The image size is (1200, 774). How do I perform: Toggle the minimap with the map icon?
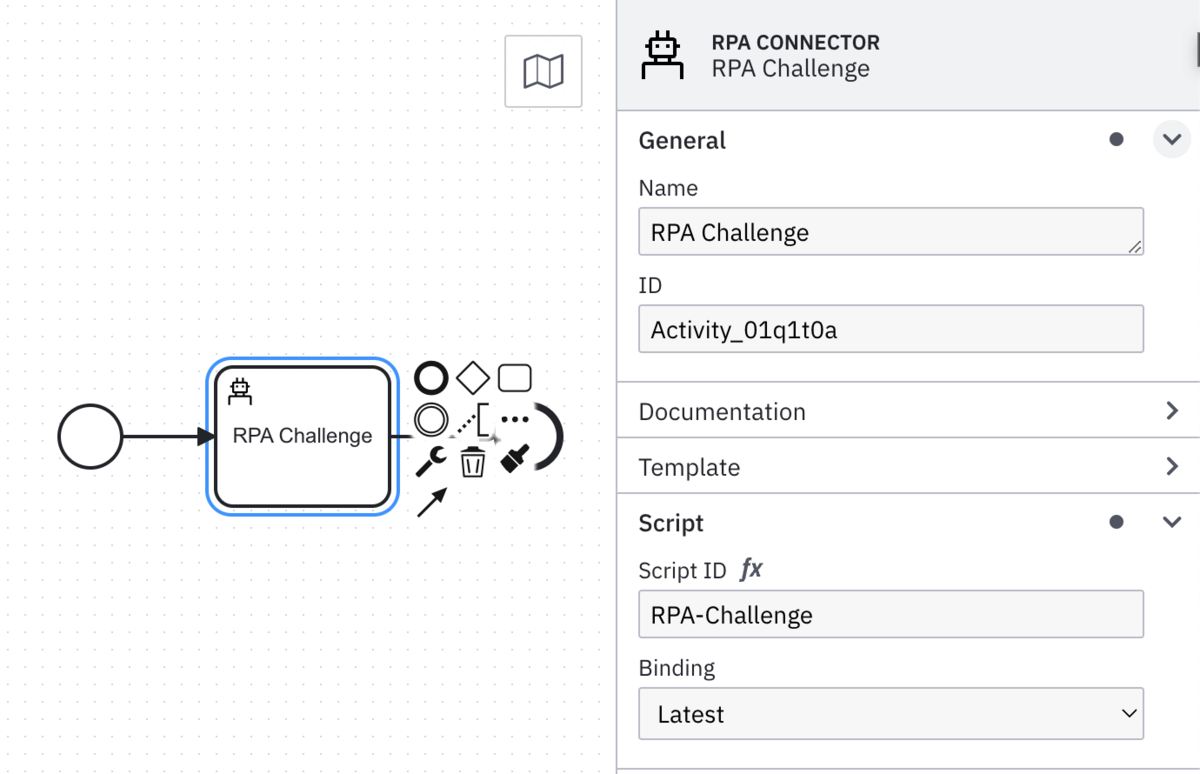pyautogui.click(x=544, y=71)
